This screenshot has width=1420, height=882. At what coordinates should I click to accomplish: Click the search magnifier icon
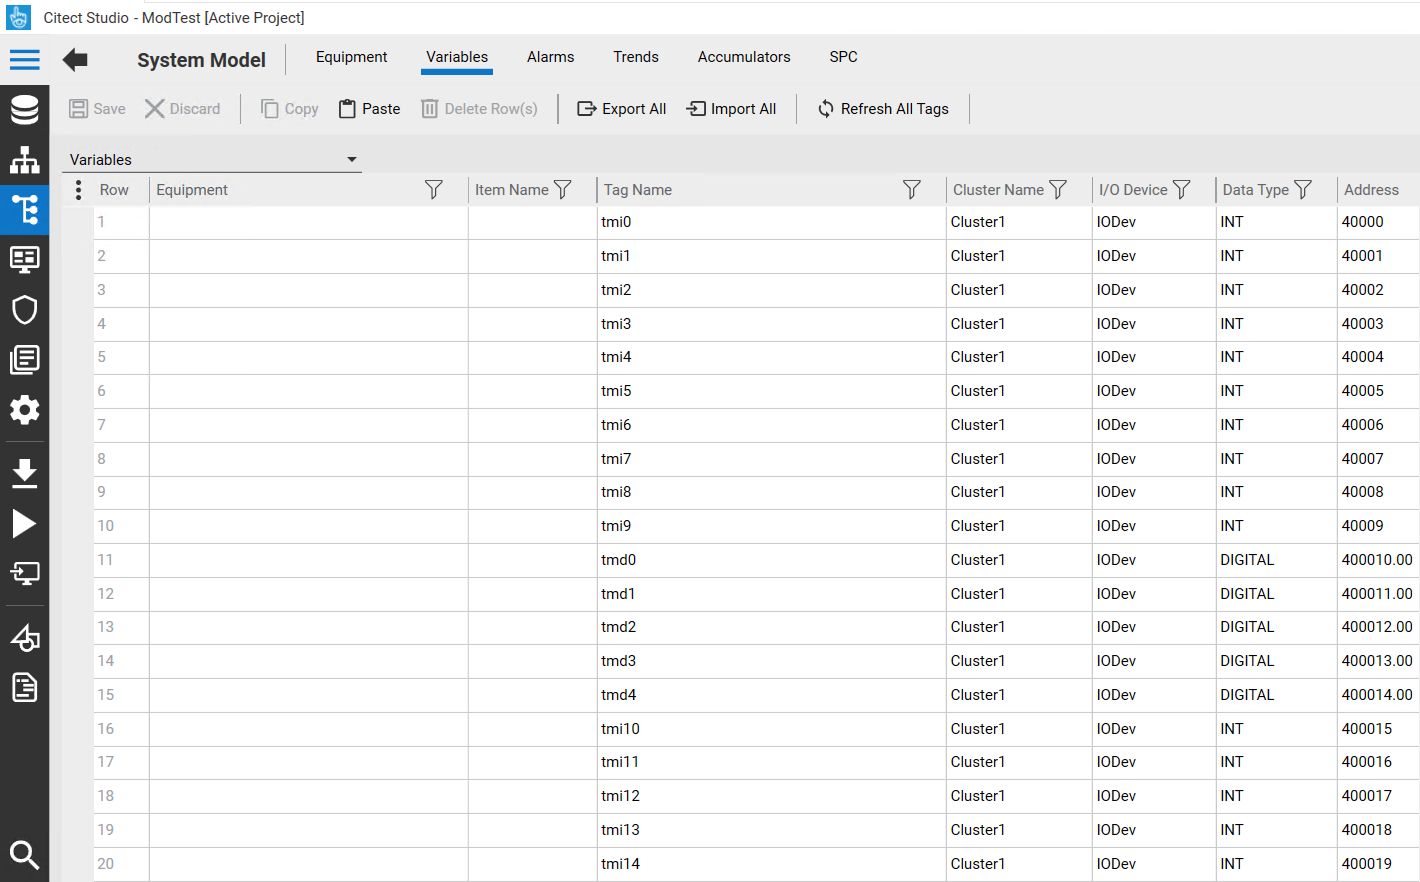pyautogui.click(x=24, y=855)
